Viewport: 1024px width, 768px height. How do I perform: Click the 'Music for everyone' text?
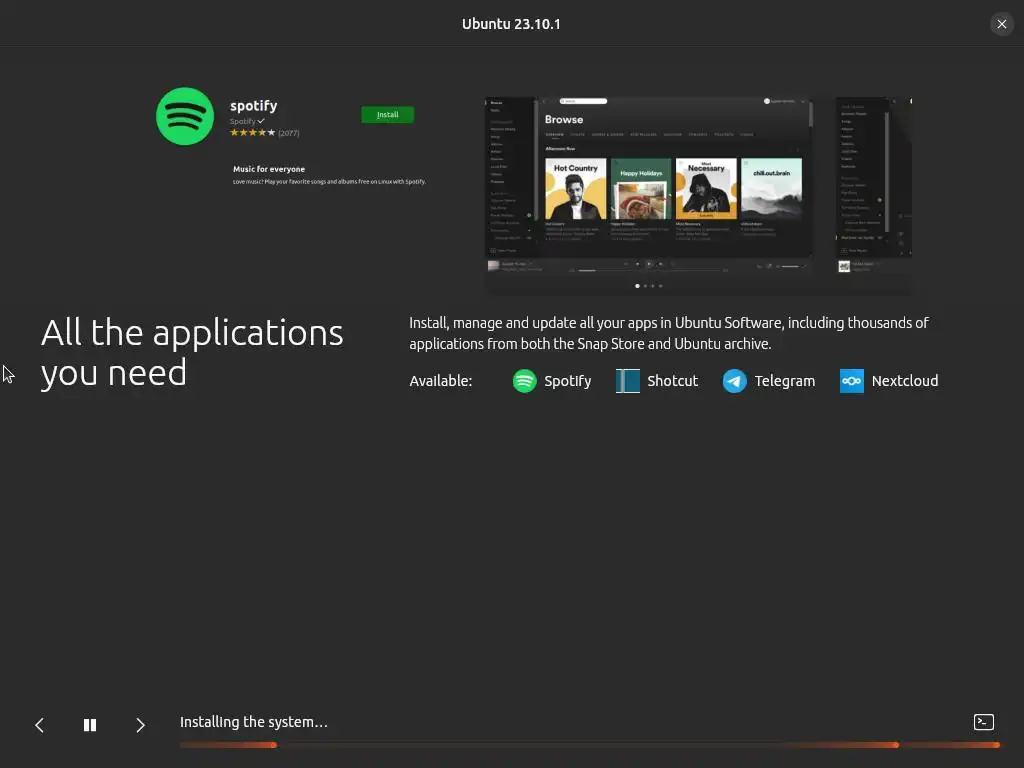269,169
